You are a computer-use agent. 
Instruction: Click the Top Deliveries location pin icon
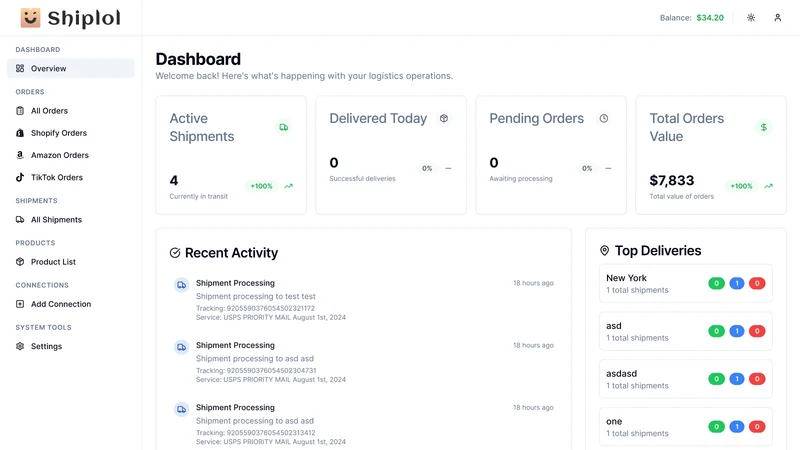(605, 251)
